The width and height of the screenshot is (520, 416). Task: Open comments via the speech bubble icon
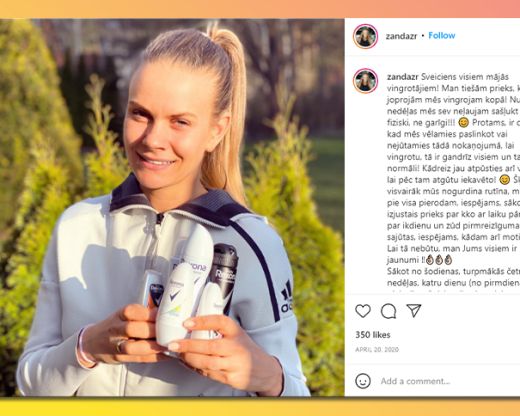click(388, 311)
